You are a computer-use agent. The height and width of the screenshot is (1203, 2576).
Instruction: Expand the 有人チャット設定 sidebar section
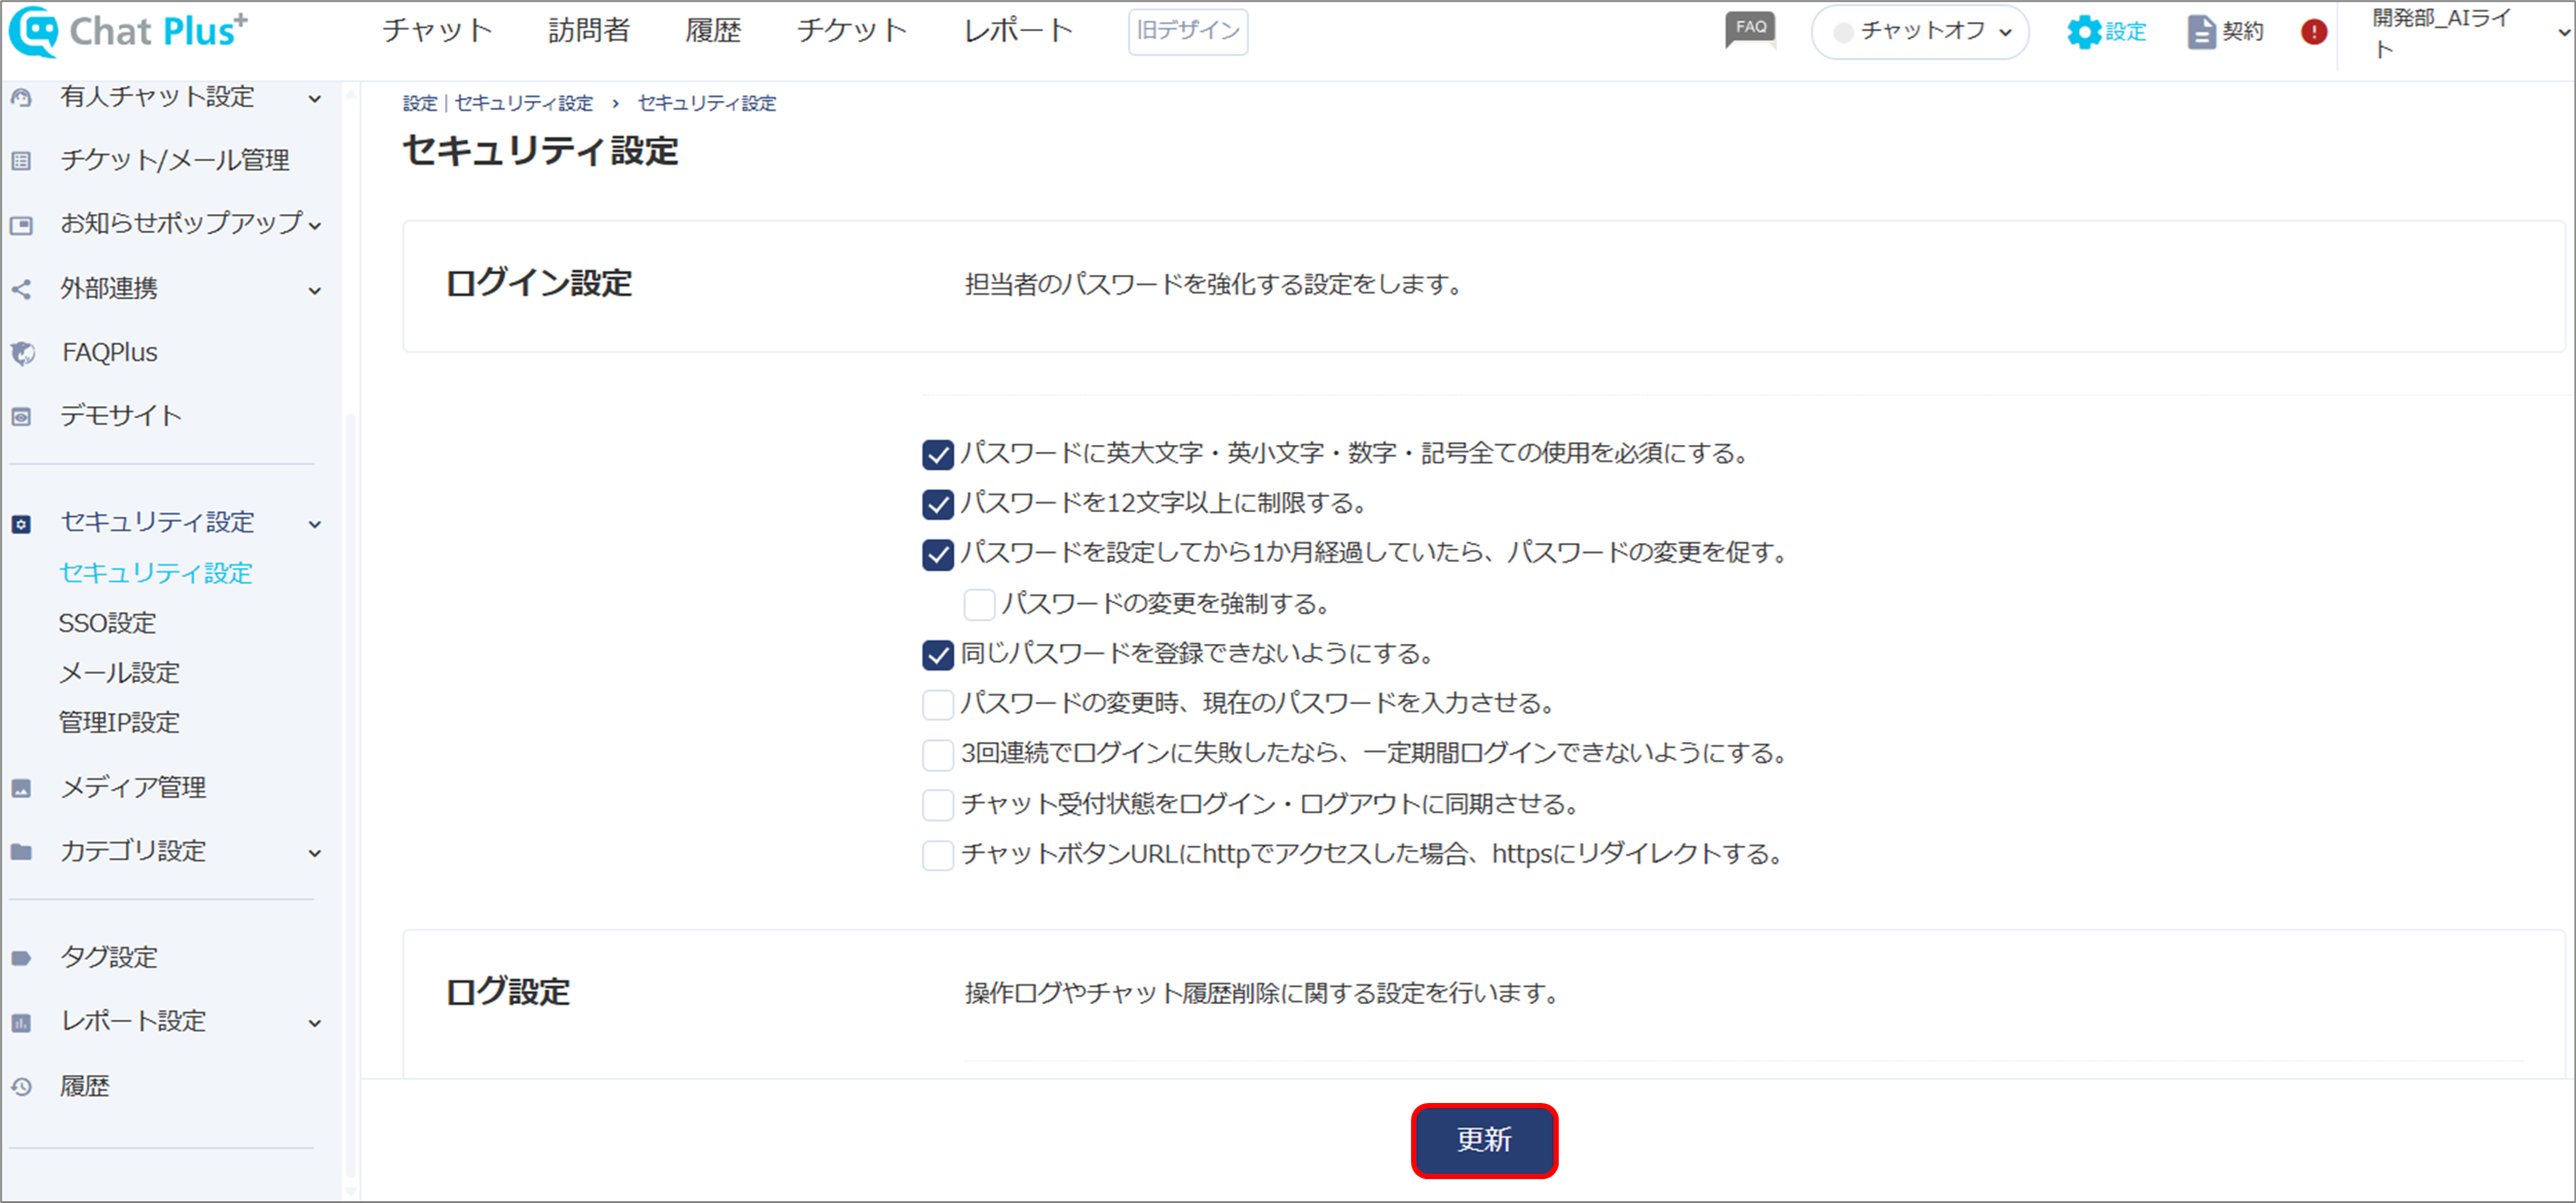pos(315,98)
